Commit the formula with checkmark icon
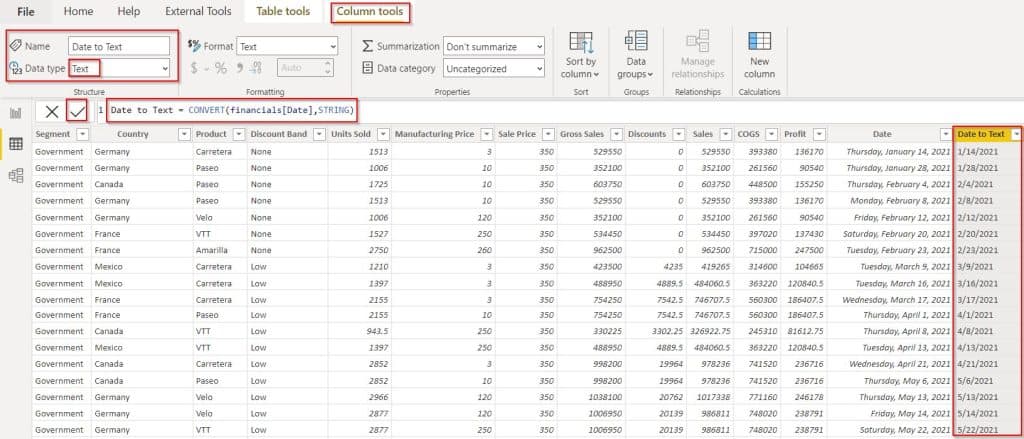The width and height of the screenshot is (1024, 439). tap(77, 112)
